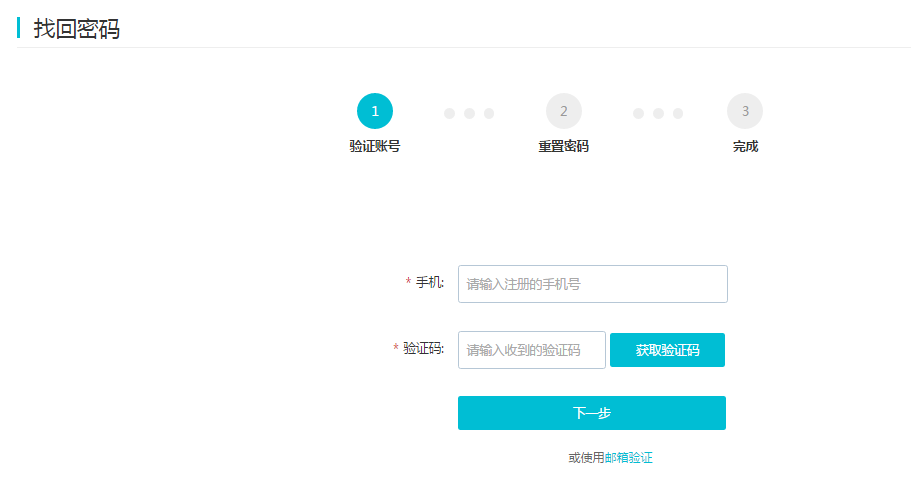Image resolution: width=911 pixels, height=477 pixels.
Task: Select step 2 circle 重置密码
Action: point(564,111)
